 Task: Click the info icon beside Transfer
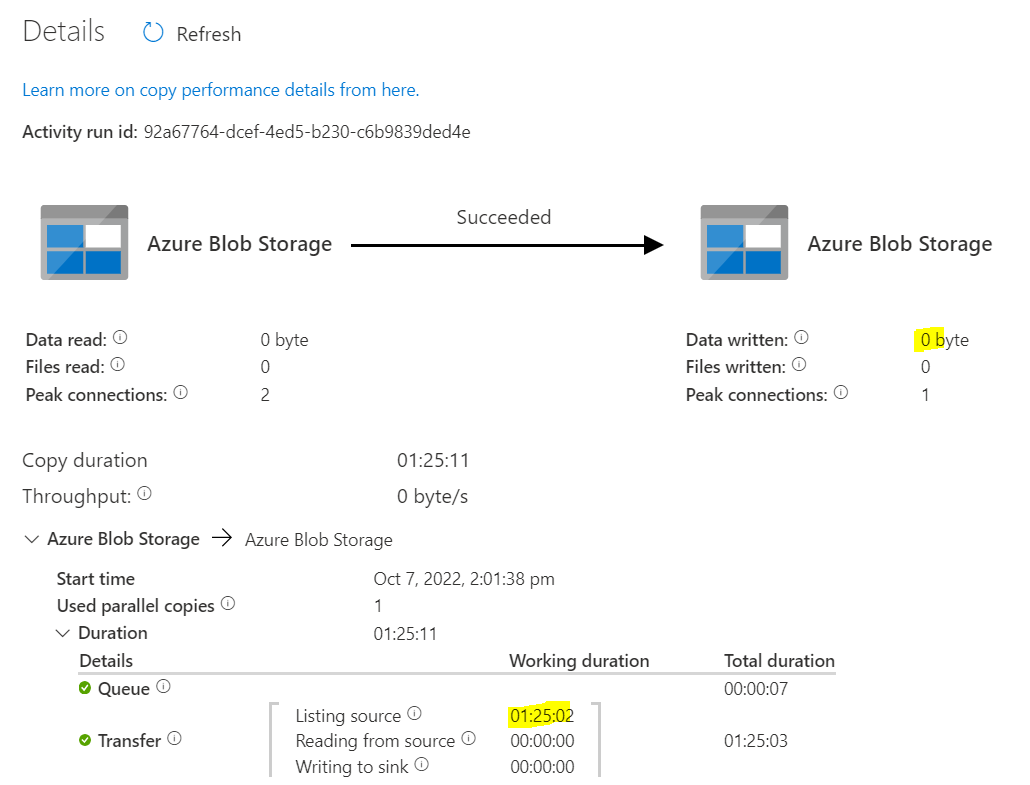pyautogui.click(x=173, y=740)
